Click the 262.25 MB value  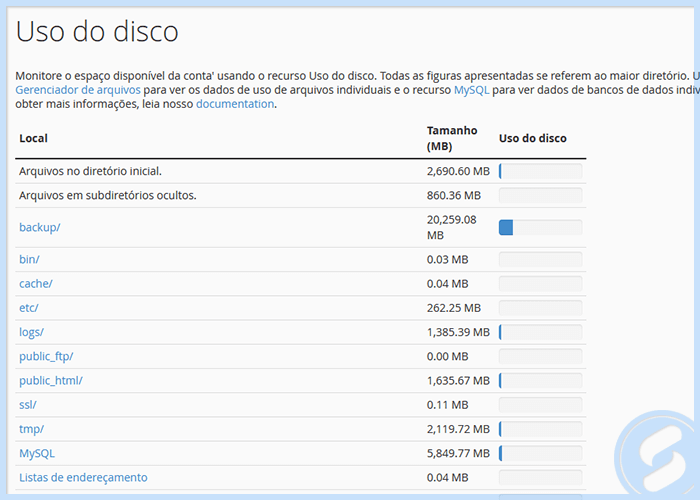click(x=454, y=308)
